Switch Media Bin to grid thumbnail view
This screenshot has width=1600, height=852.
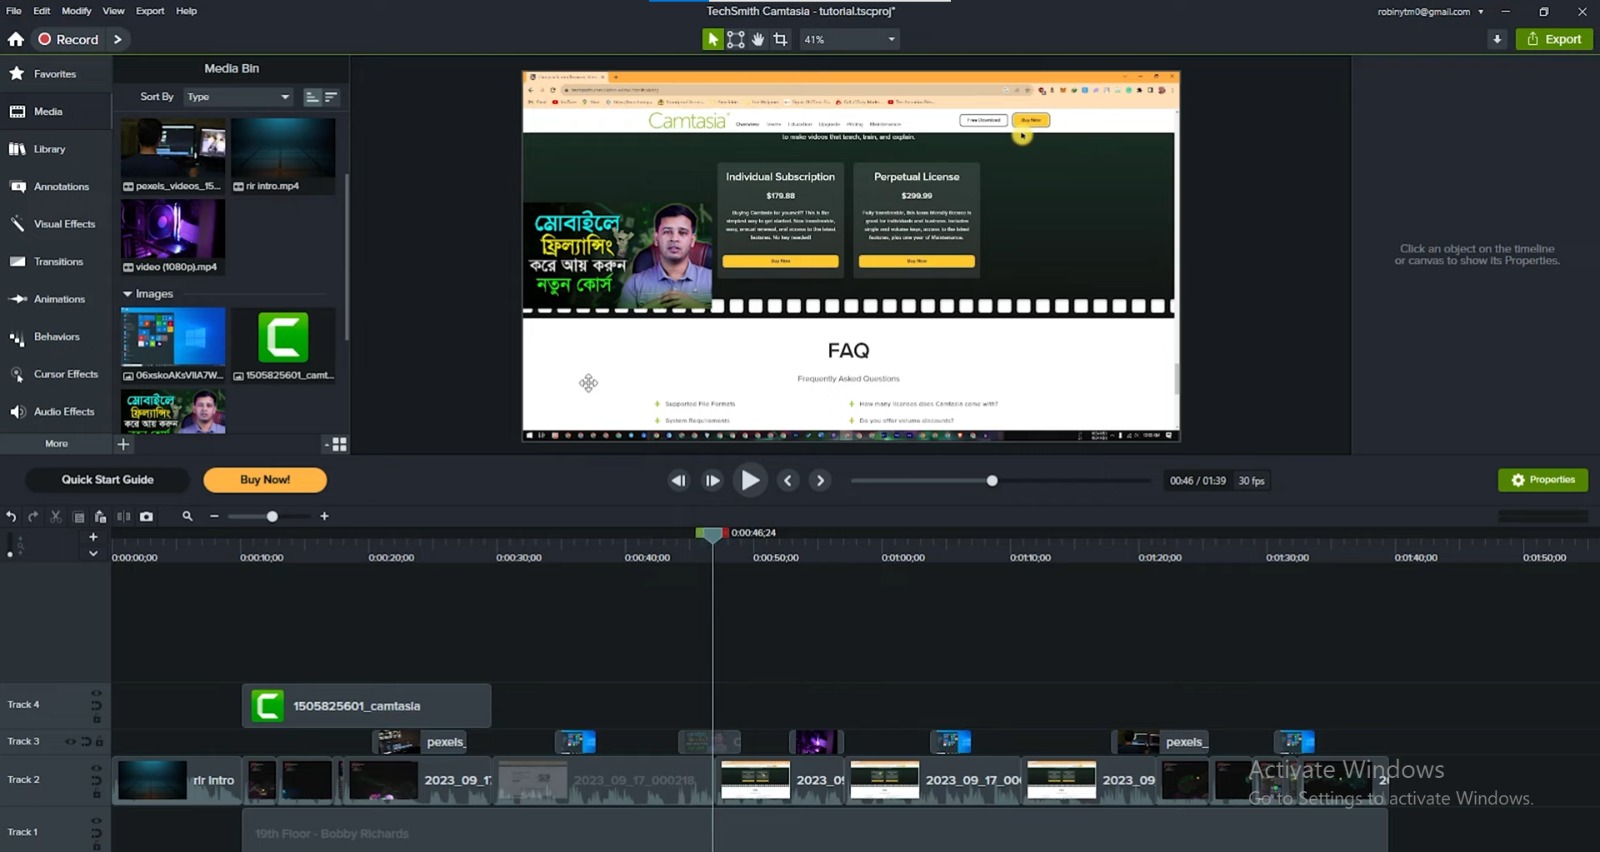click(339, 443)
